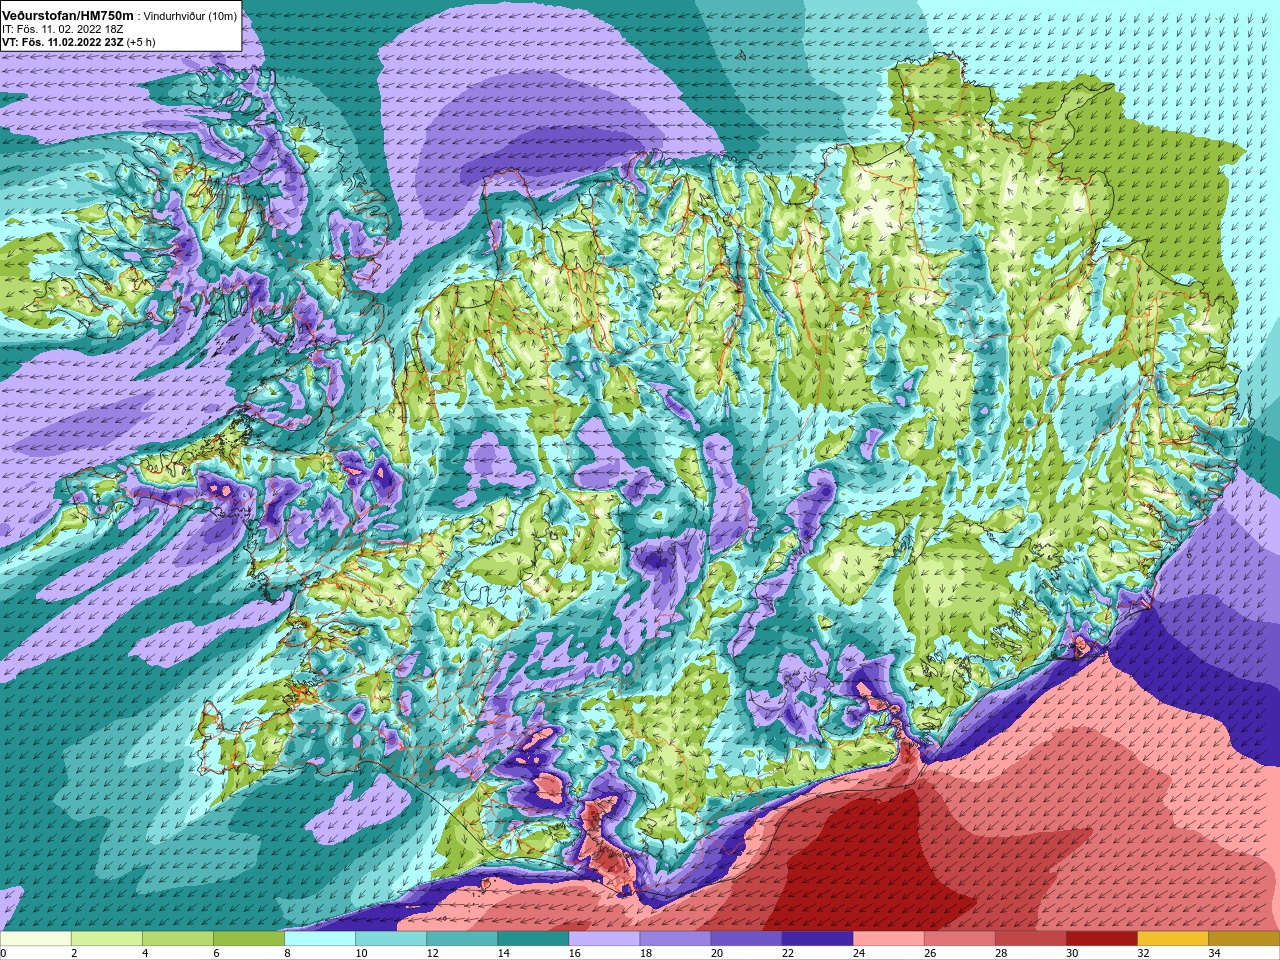Click the legend swatch between 22 and 24
Image resolution: width=1280 pixels, height=960 pixels.
[x=817, y=939]
